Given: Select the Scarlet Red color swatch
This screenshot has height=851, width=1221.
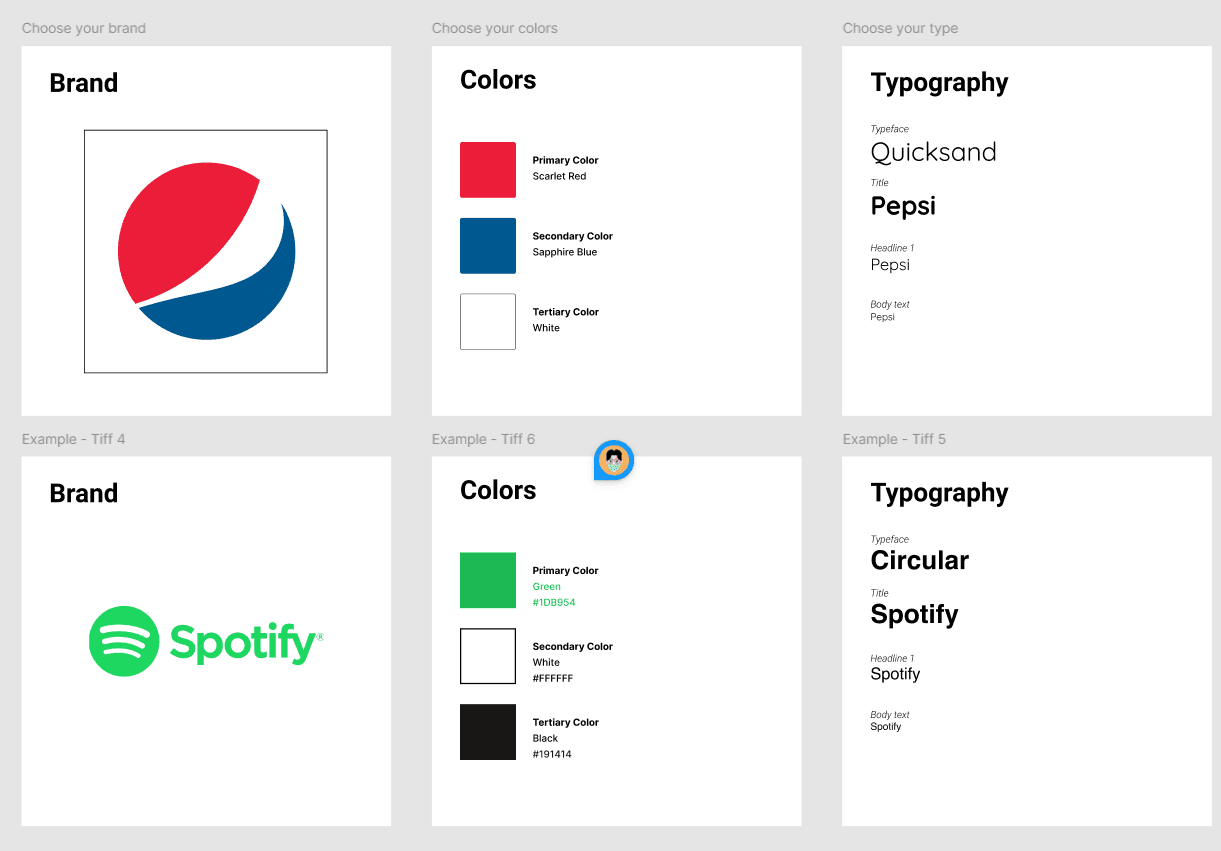Looking at the screenshot, I should (488, 170).
